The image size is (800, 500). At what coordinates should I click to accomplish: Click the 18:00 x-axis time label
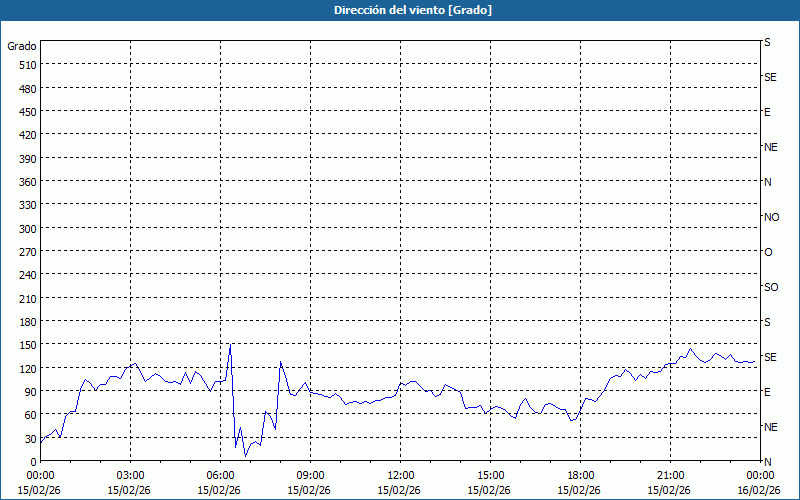point(580,475)
